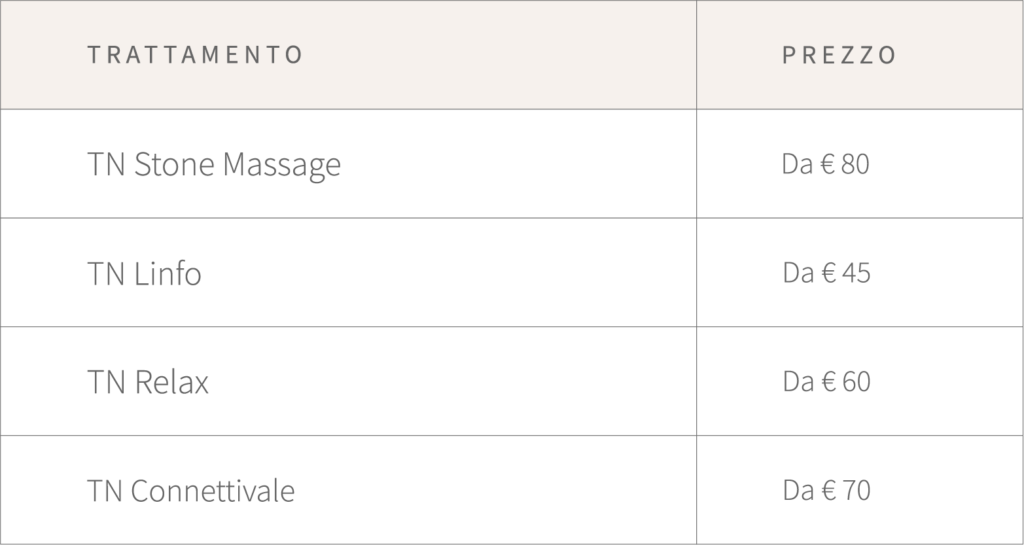This screenshot has height=545, width=1024.
Task: Click the word "Stone" in the first row
Action: coord(174,165)
